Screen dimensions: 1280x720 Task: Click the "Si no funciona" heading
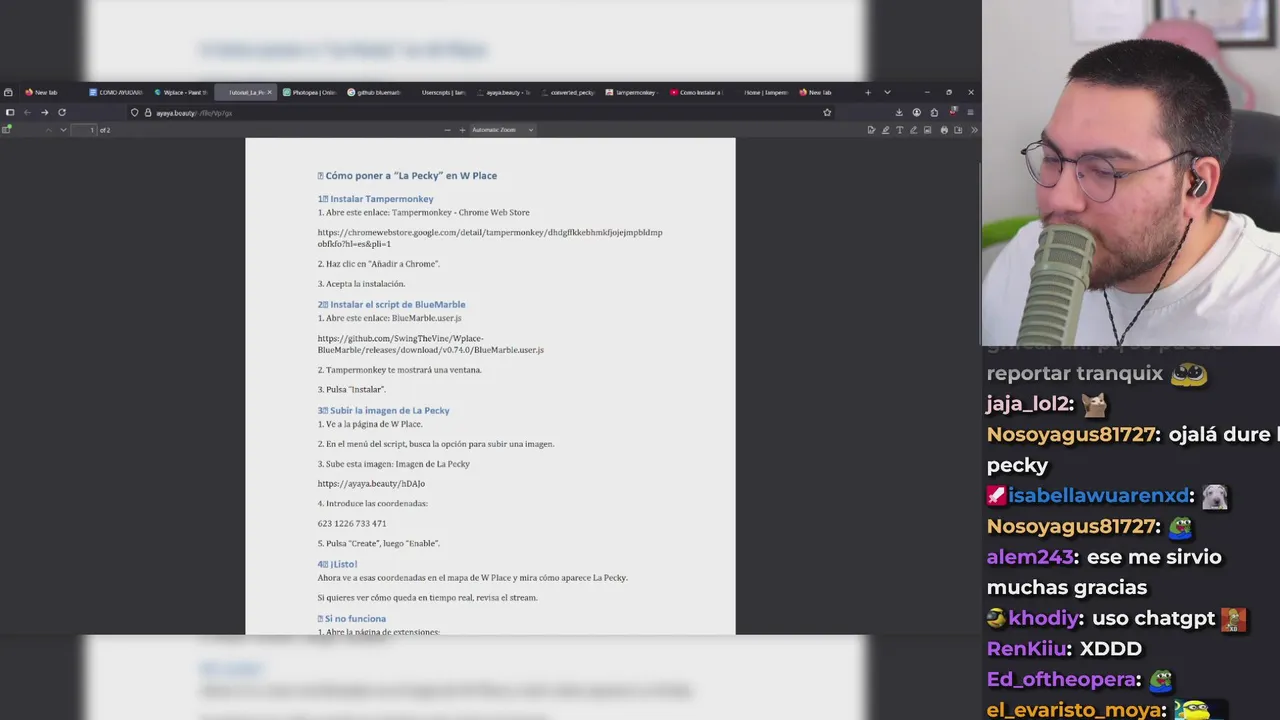[x=355, y=619]
